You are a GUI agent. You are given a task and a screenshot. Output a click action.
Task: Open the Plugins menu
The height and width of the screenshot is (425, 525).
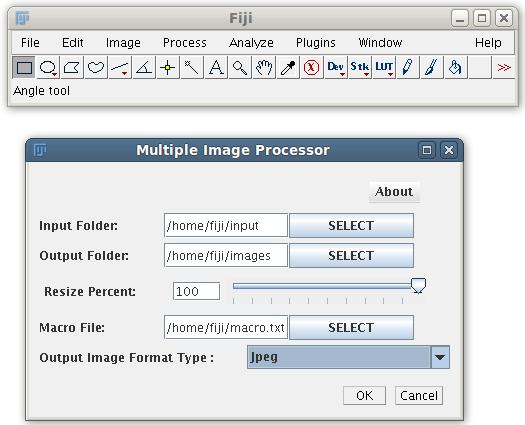point(316,43)
